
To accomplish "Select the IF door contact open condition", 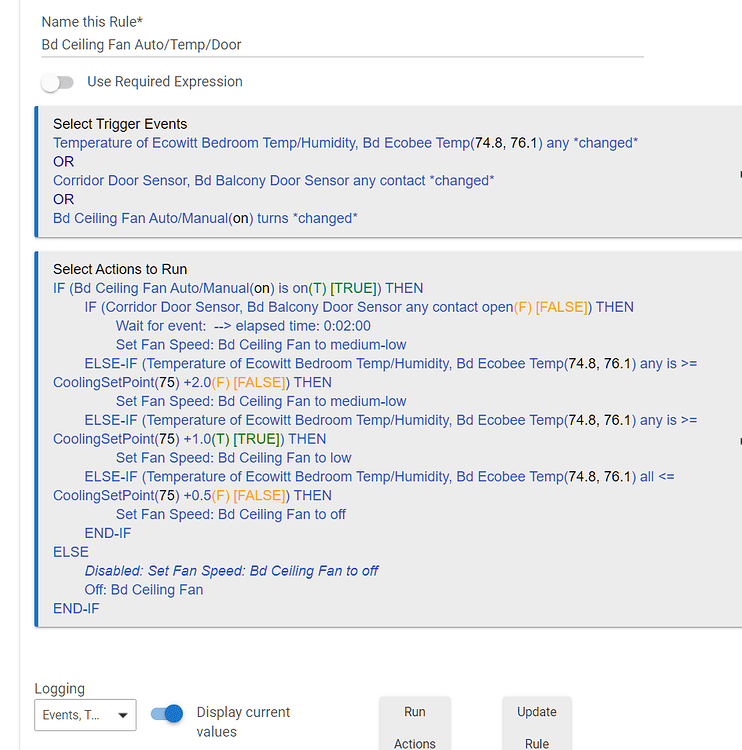I will [x=359, y=307].
